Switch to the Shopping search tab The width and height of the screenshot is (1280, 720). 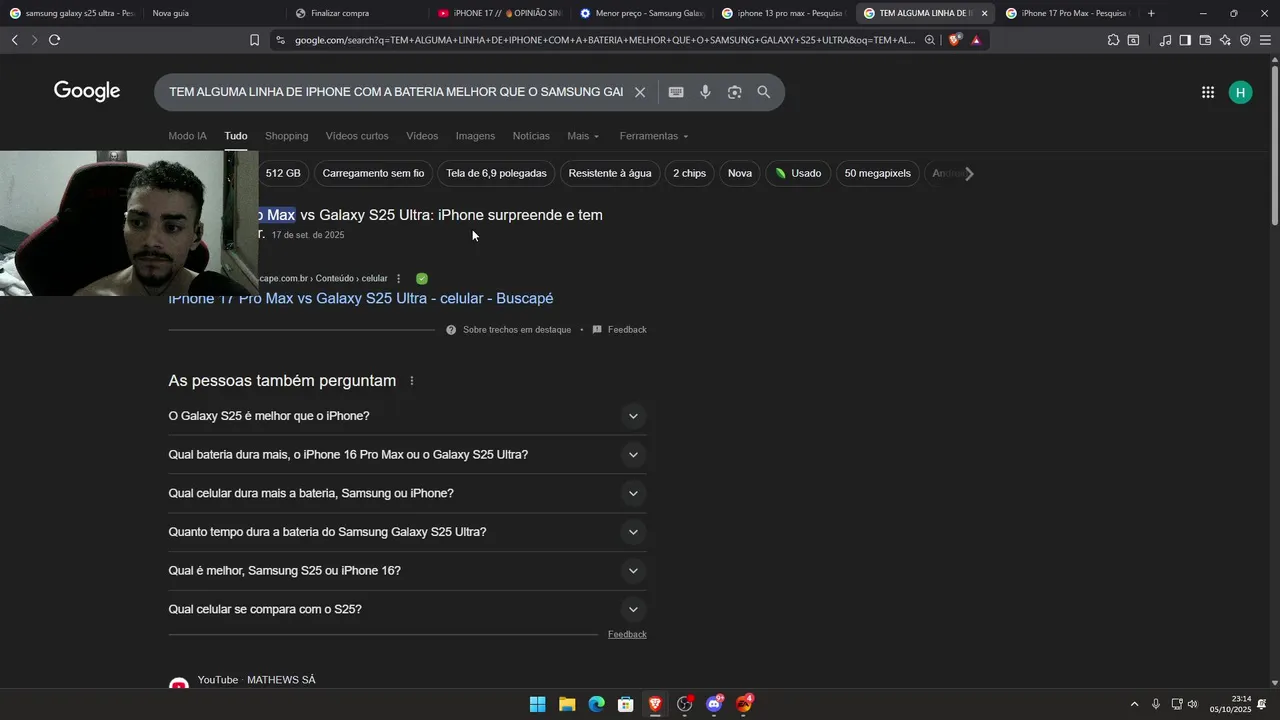point(286,136)
